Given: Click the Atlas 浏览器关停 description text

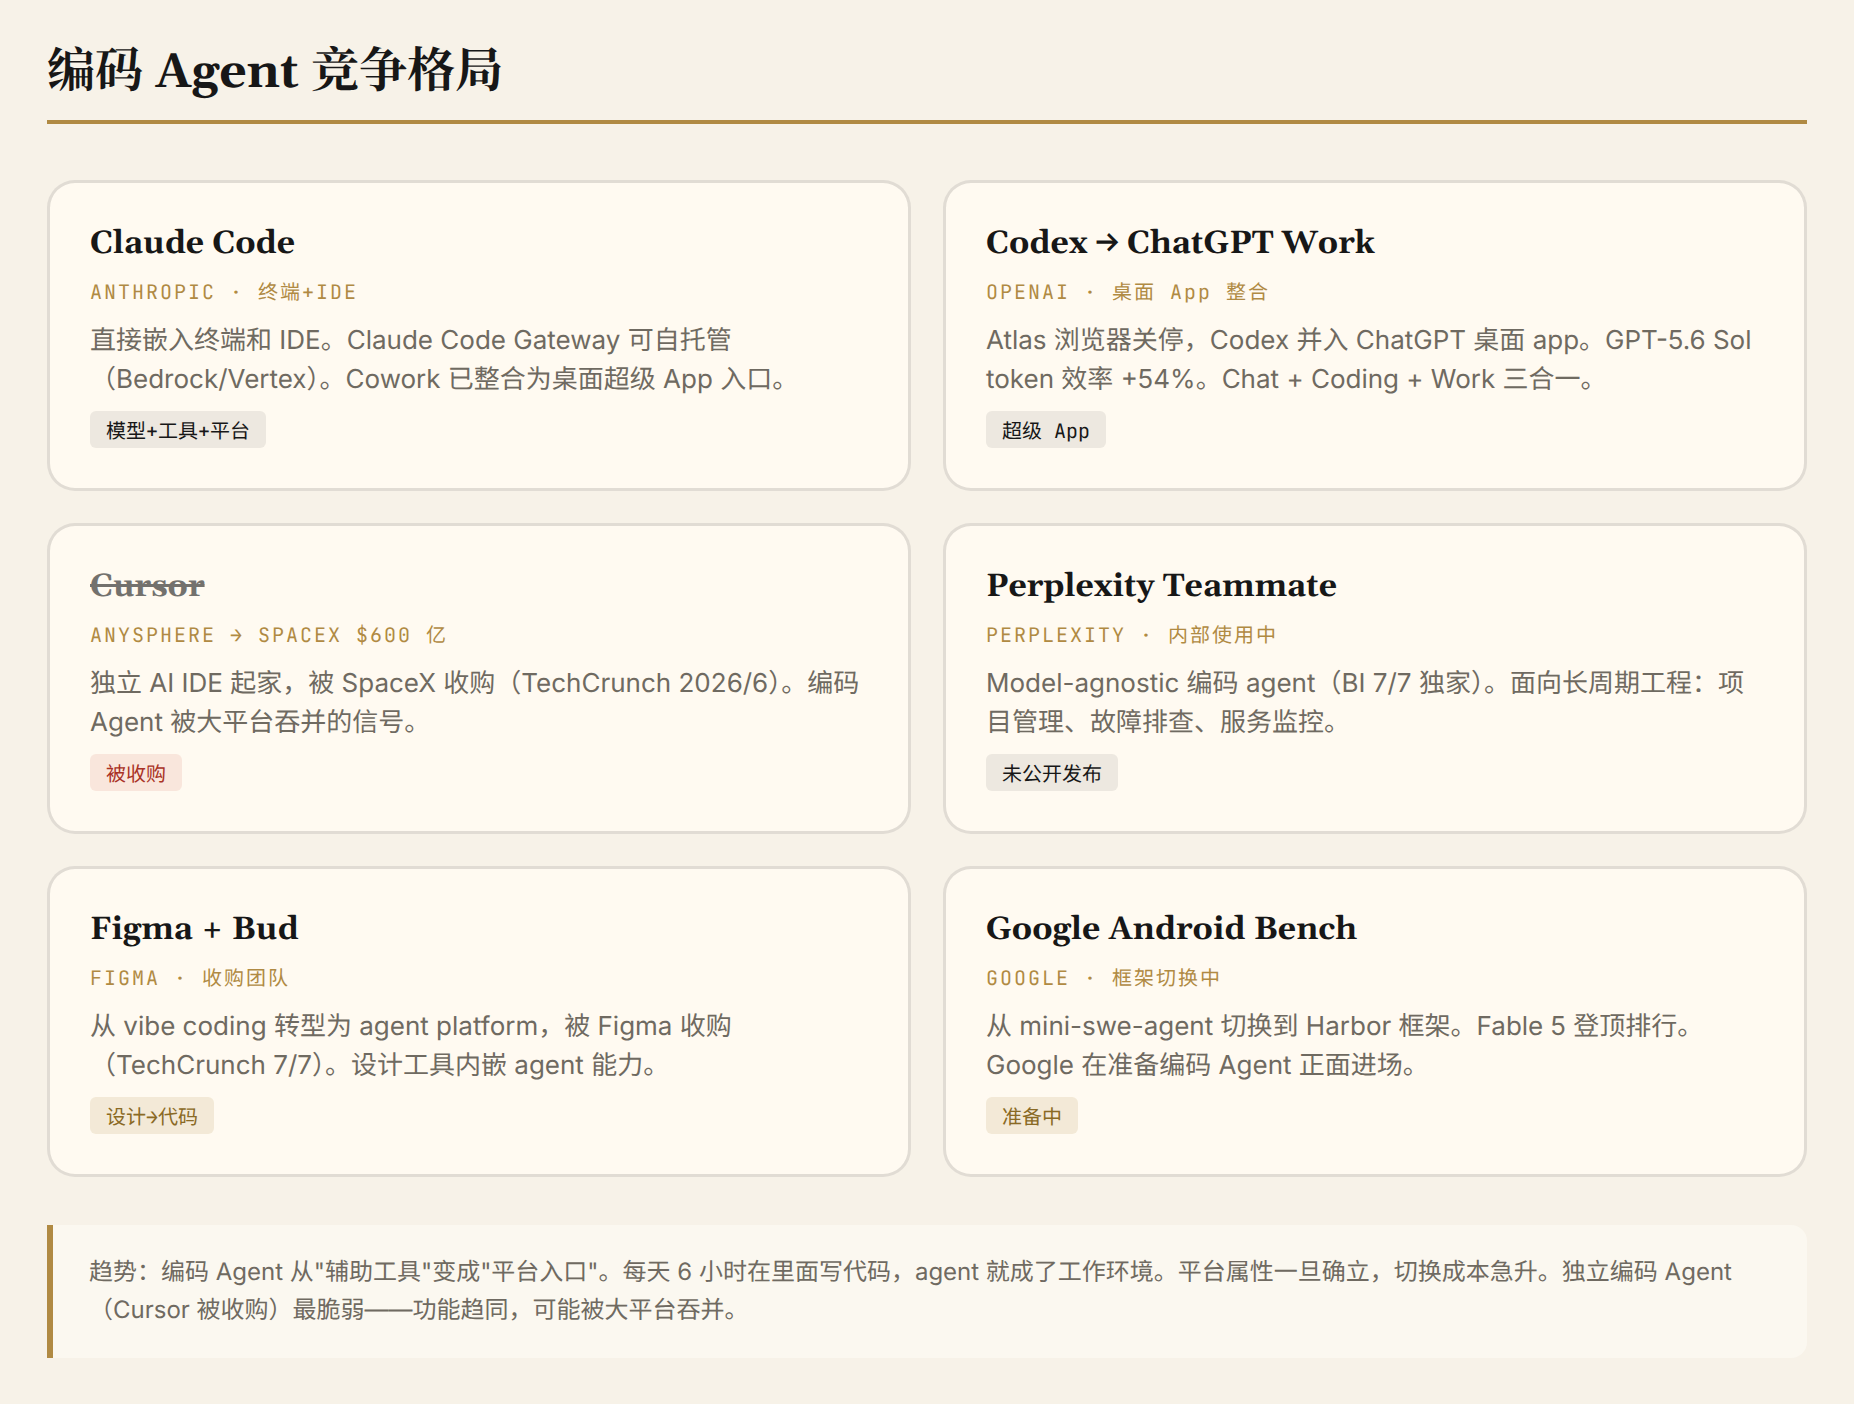Looking at the screenshot, I should (x=1368, y=360).
